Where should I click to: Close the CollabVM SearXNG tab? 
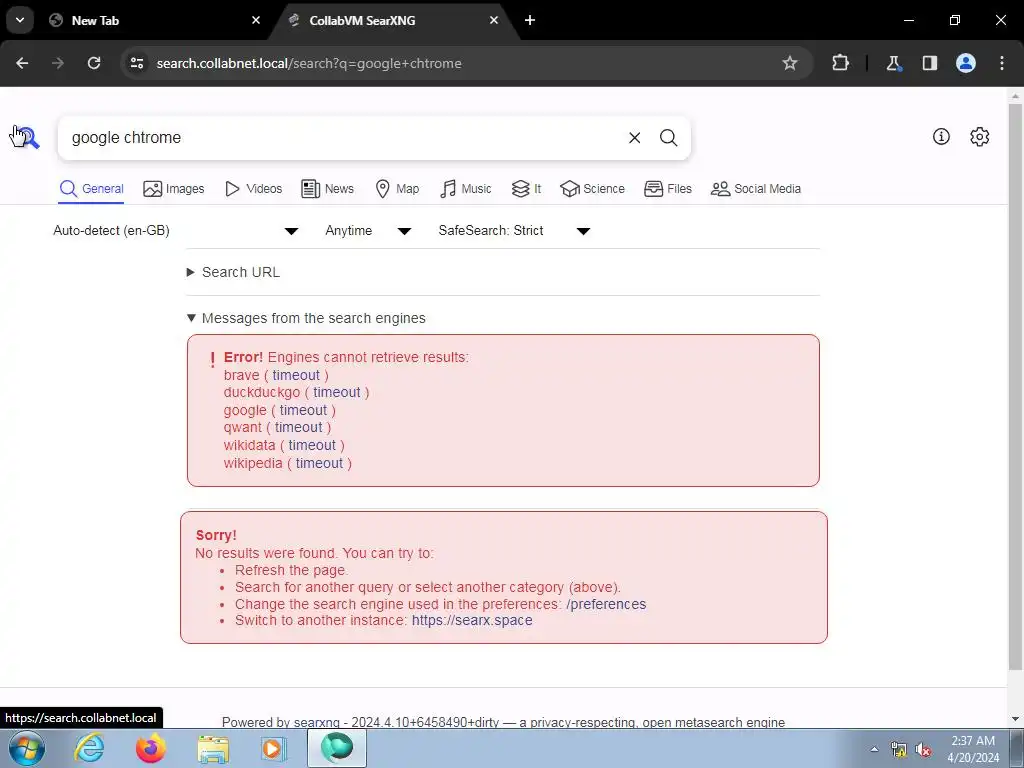(494, 20)
